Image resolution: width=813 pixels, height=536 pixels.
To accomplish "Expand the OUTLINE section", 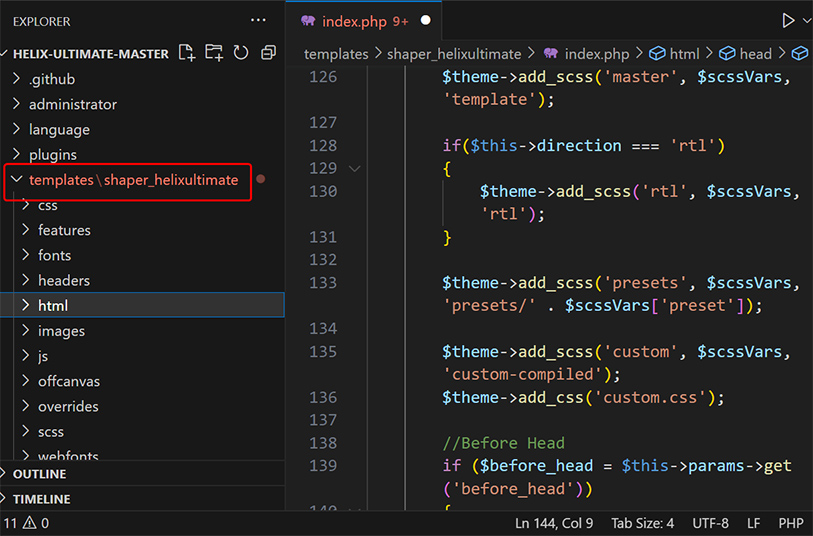I will pyautogui.click(x=39, y=474).
